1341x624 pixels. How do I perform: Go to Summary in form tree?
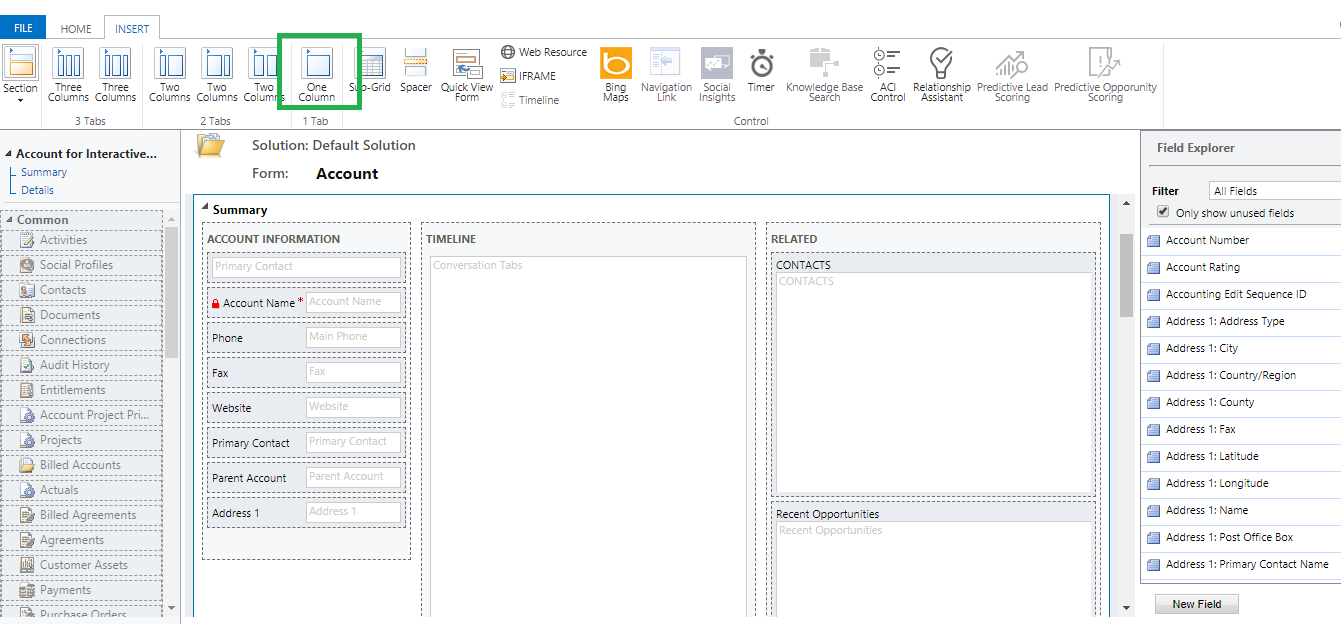[x=44, y=172]
